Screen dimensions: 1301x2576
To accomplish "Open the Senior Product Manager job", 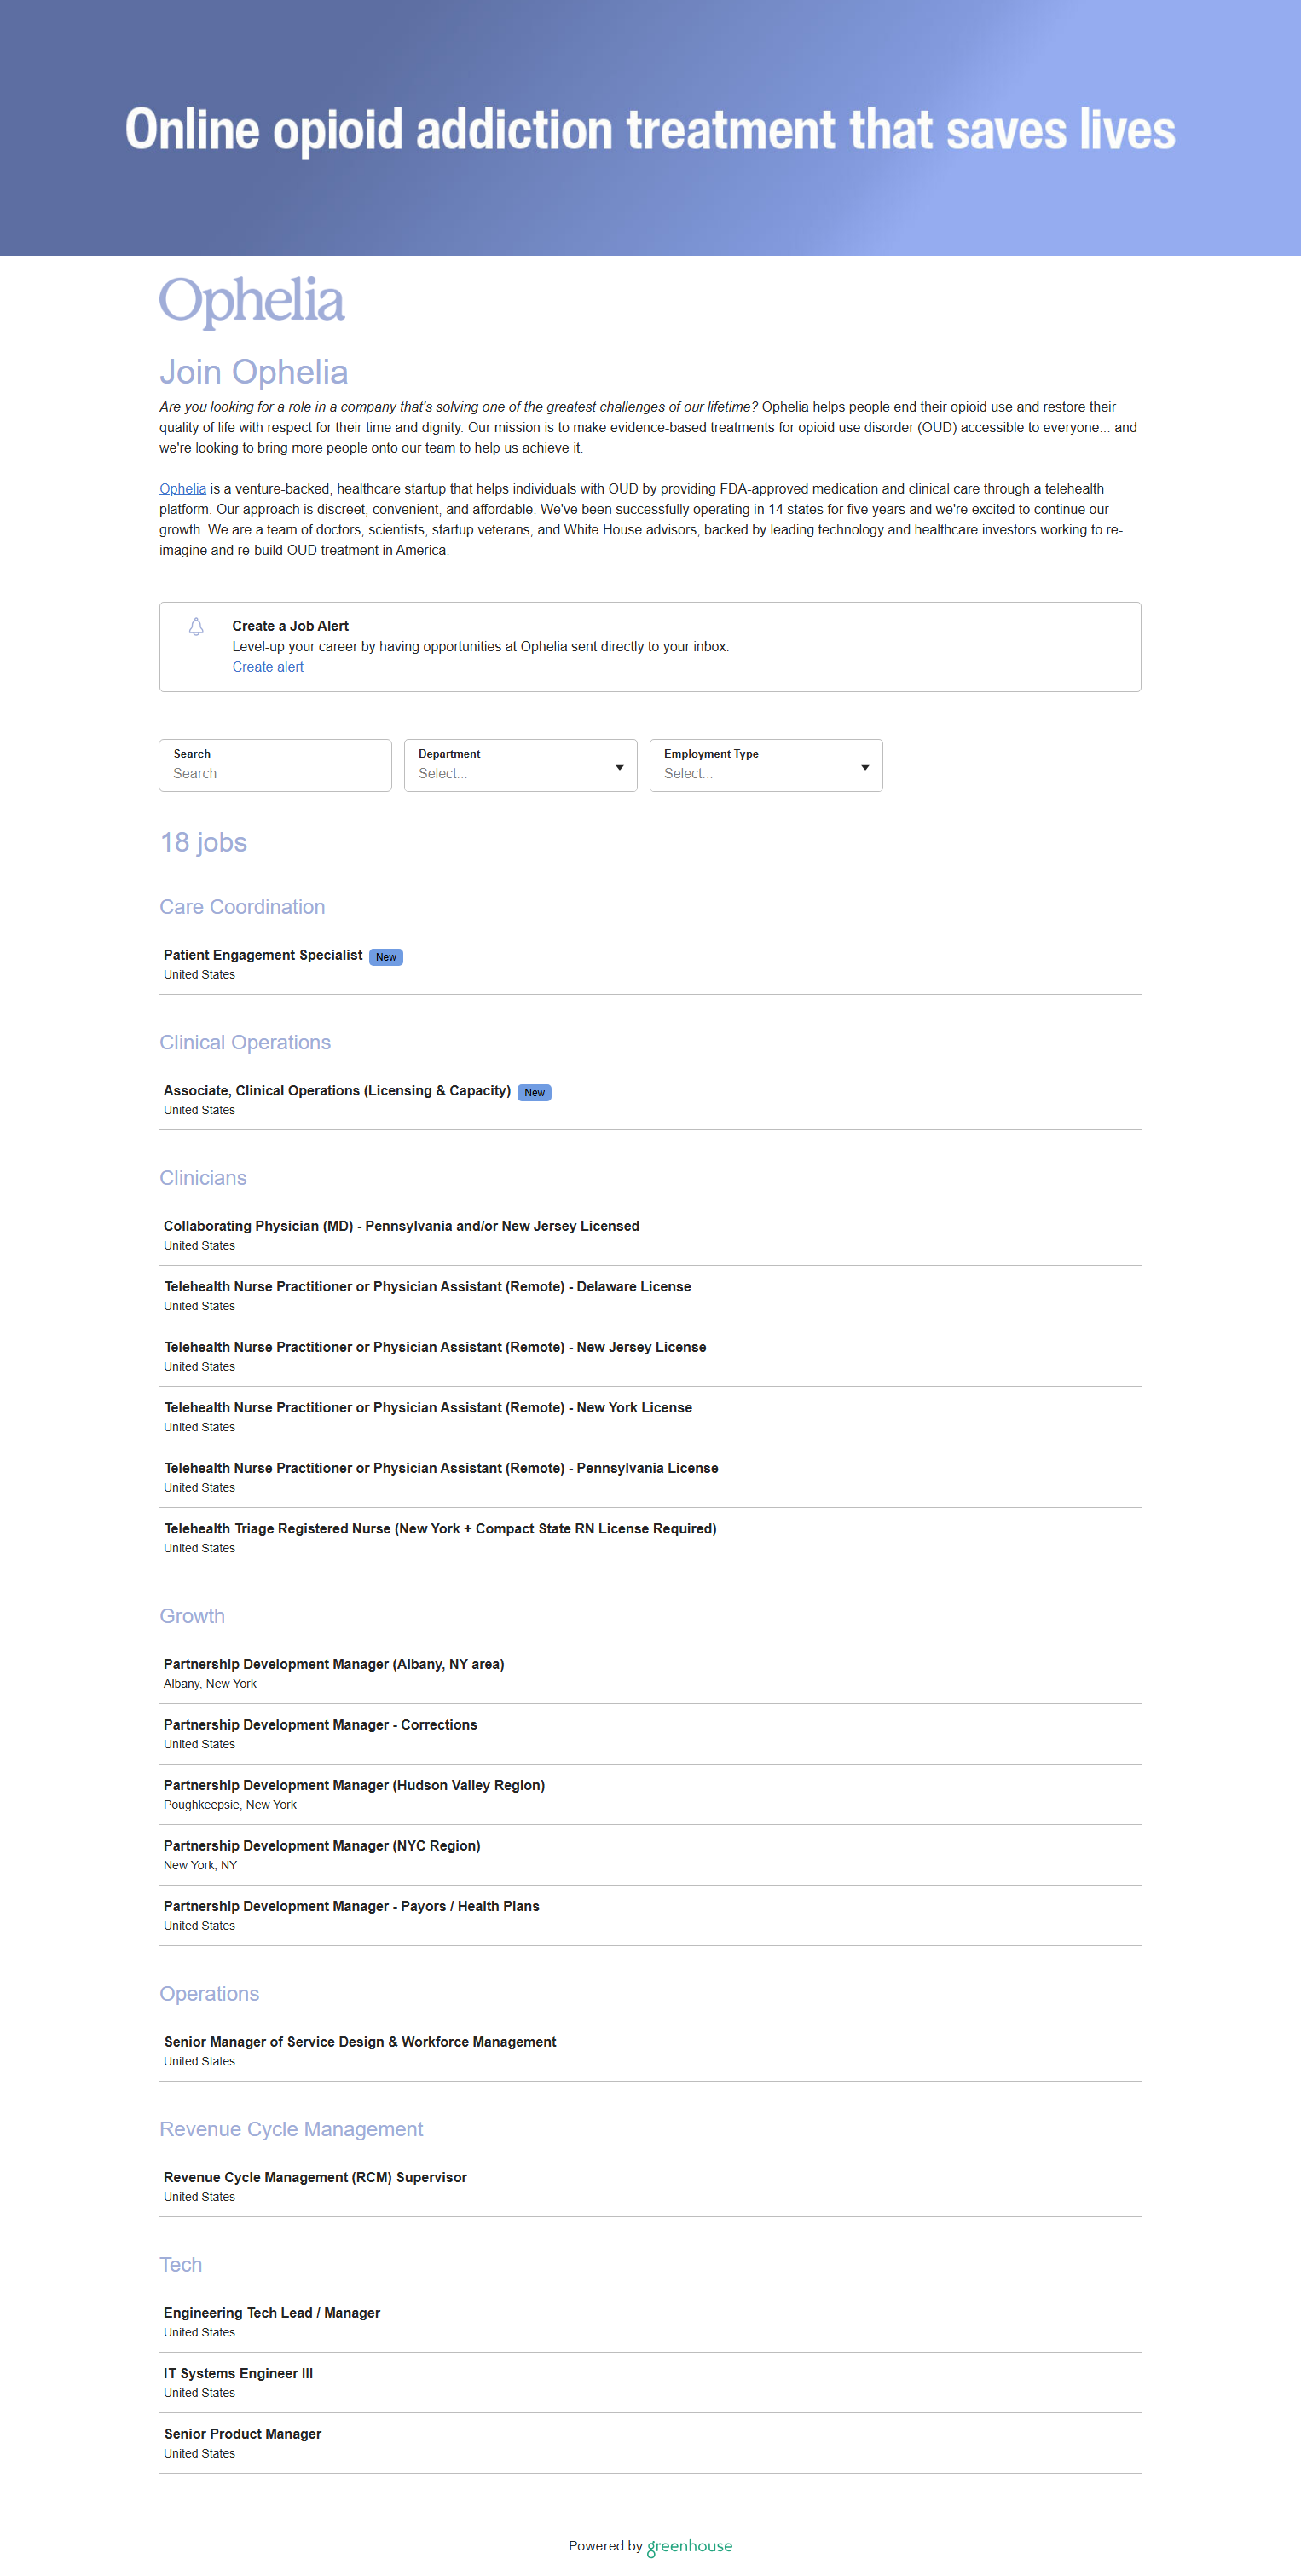I will tap(650, 2443).
